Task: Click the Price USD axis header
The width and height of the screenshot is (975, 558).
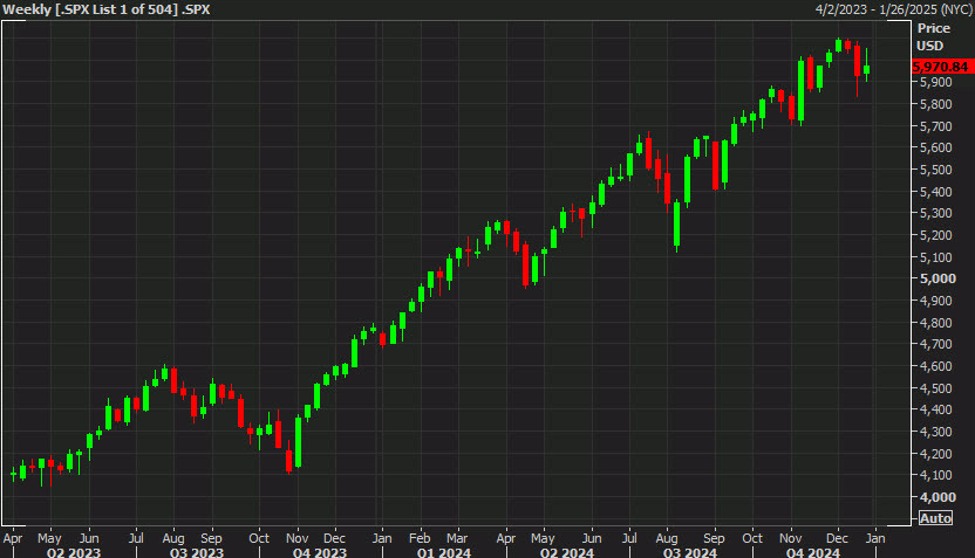Action: (x=933, y=37)
